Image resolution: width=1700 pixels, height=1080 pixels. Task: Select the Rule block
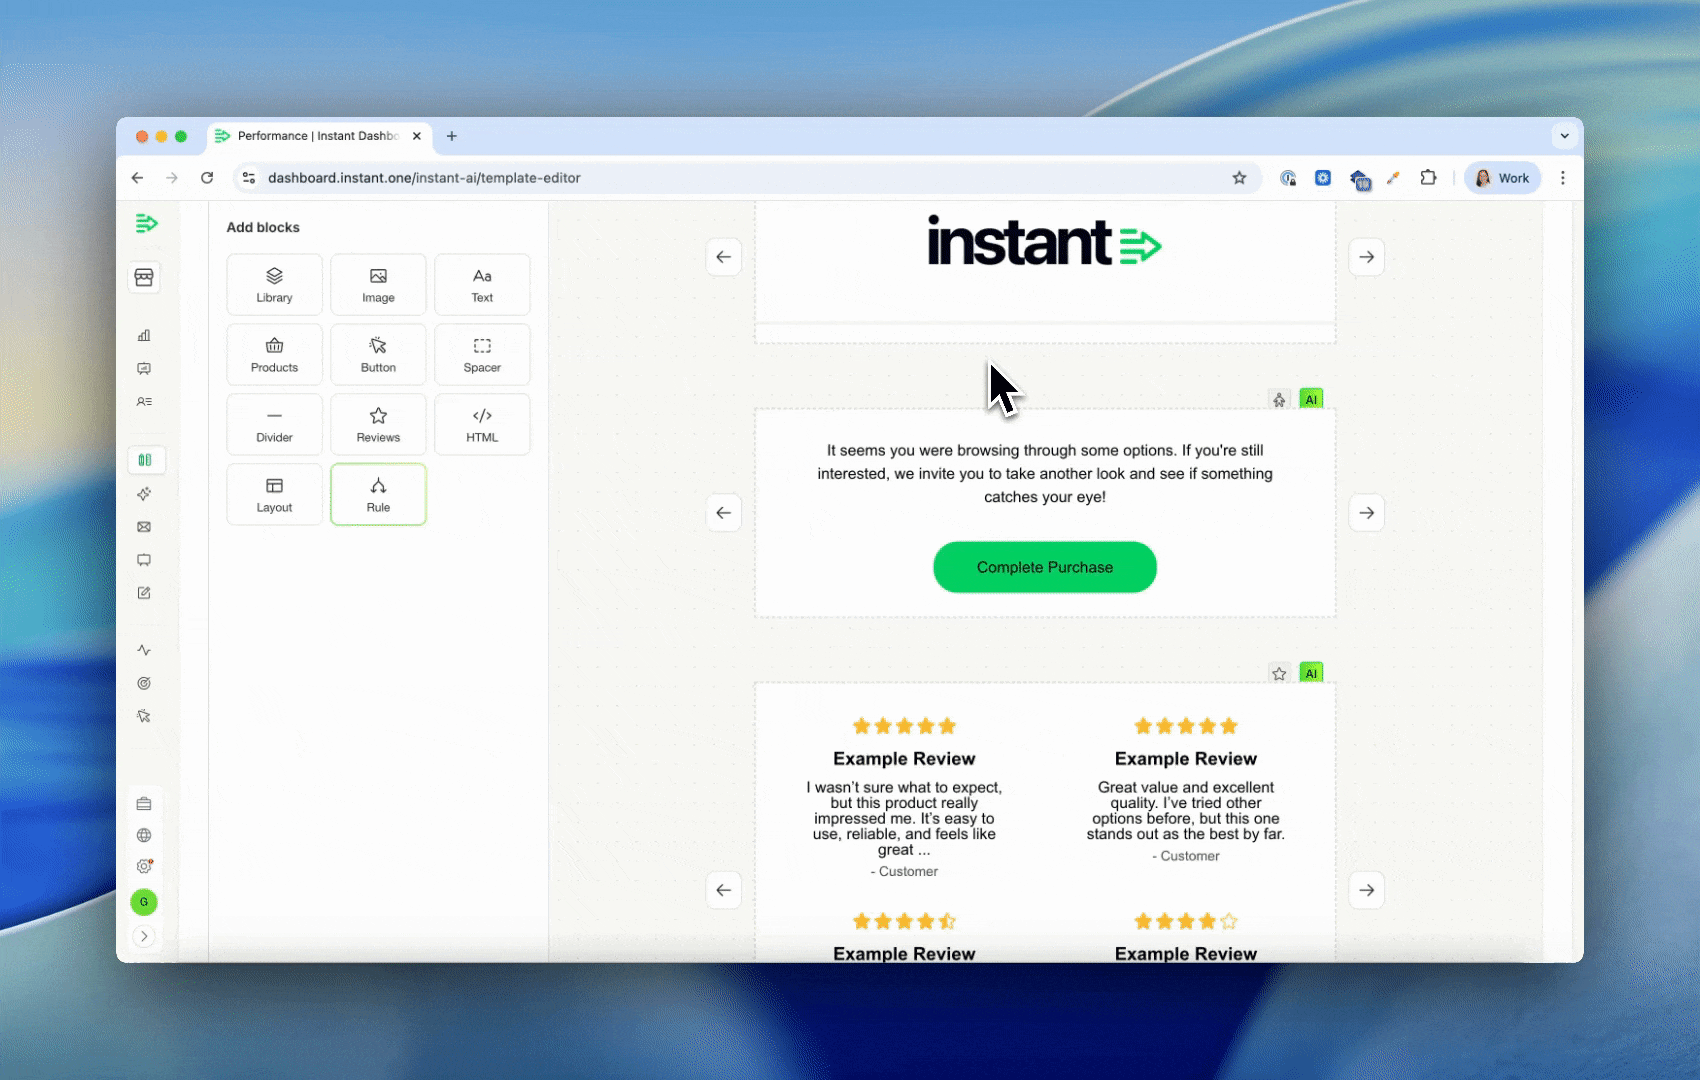point(378,495)
